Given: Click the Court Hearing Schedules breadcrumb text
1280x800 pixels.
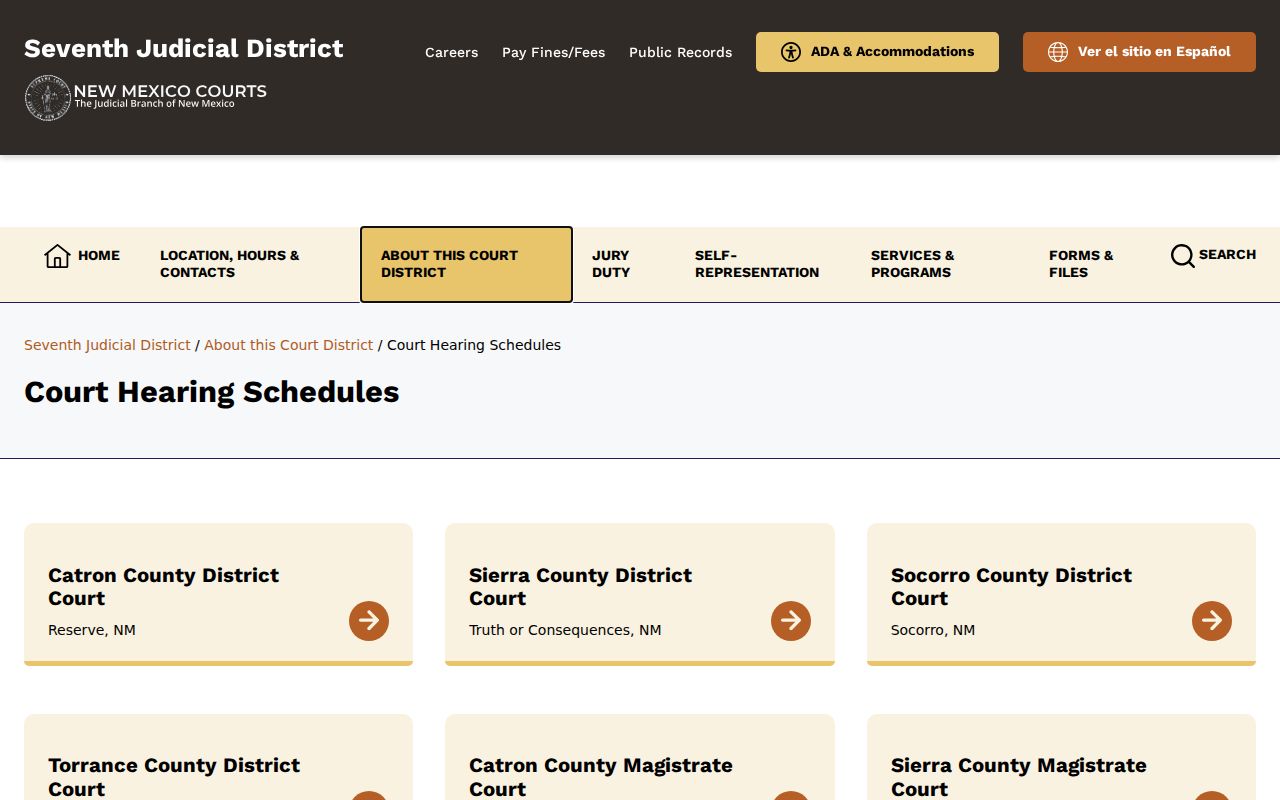Looking at the screenshot, I should point(474,345).
